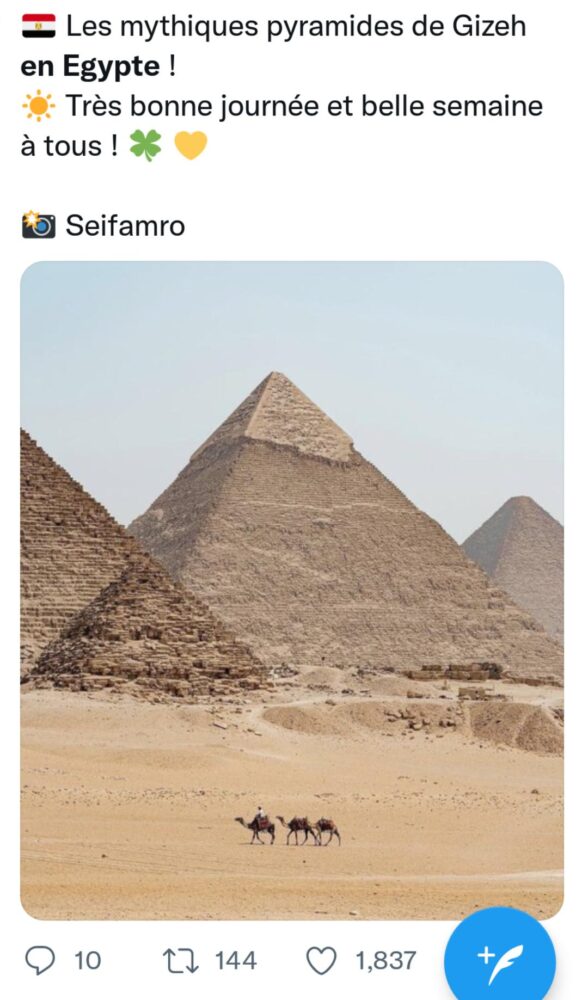Open the 1,837 likes count
The width and height of the screenshot is (588, 1000).
pos(385,960)
